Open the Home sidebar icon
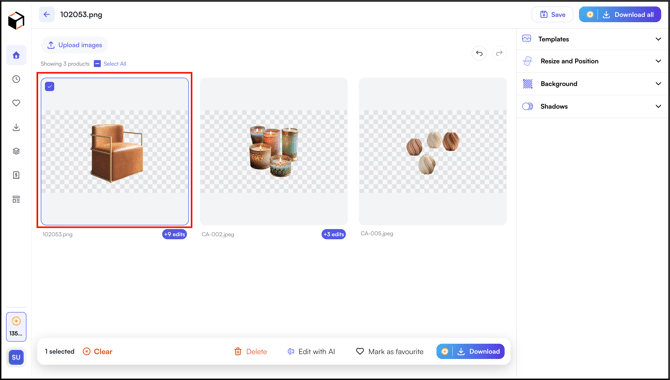 (x=16, y=55)
